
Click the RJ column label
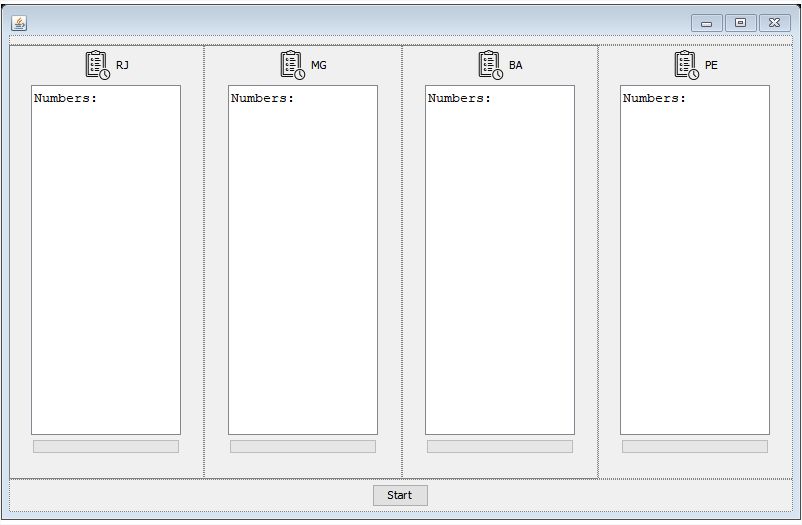(122, 65)
